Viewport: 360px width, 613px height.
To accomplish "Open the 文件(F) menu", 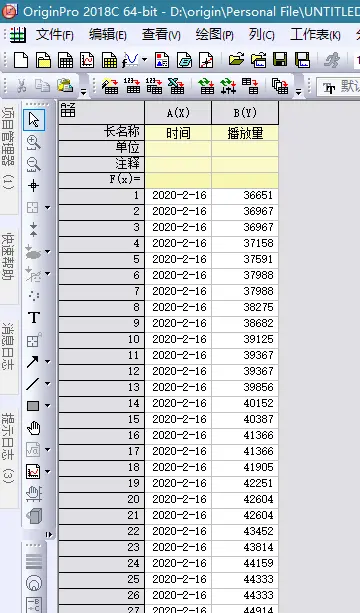I will click(55, 35).
